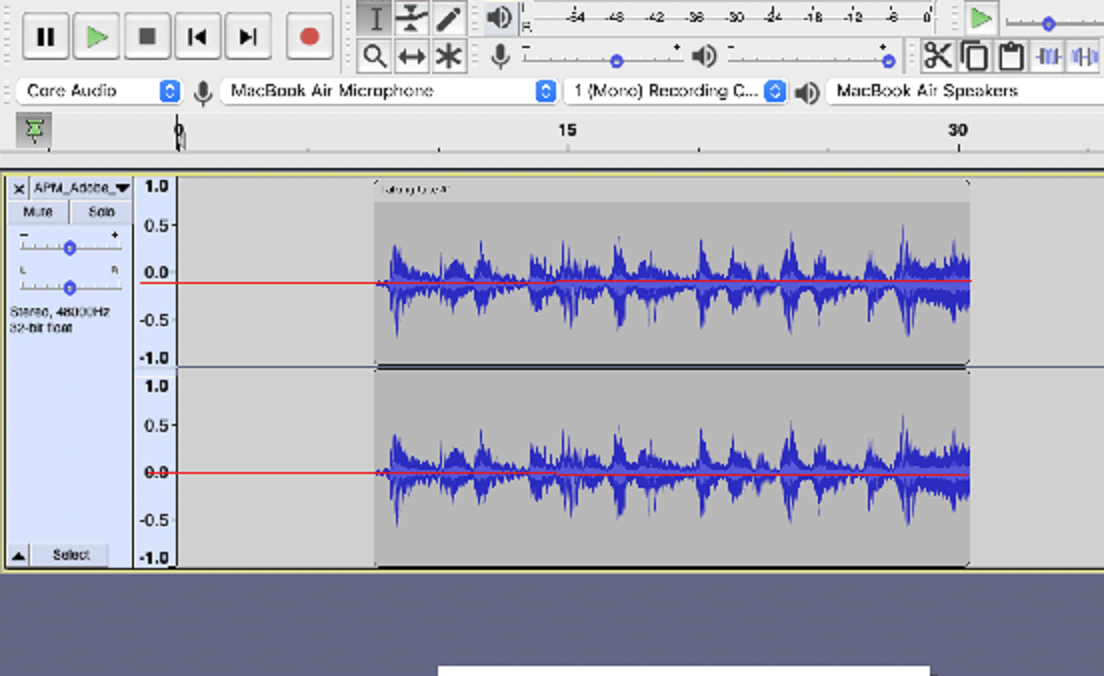Viewport: 1104px width, 676px height.
Task: Solo the APM_Adobe track
Action: [x=99, y=211]
